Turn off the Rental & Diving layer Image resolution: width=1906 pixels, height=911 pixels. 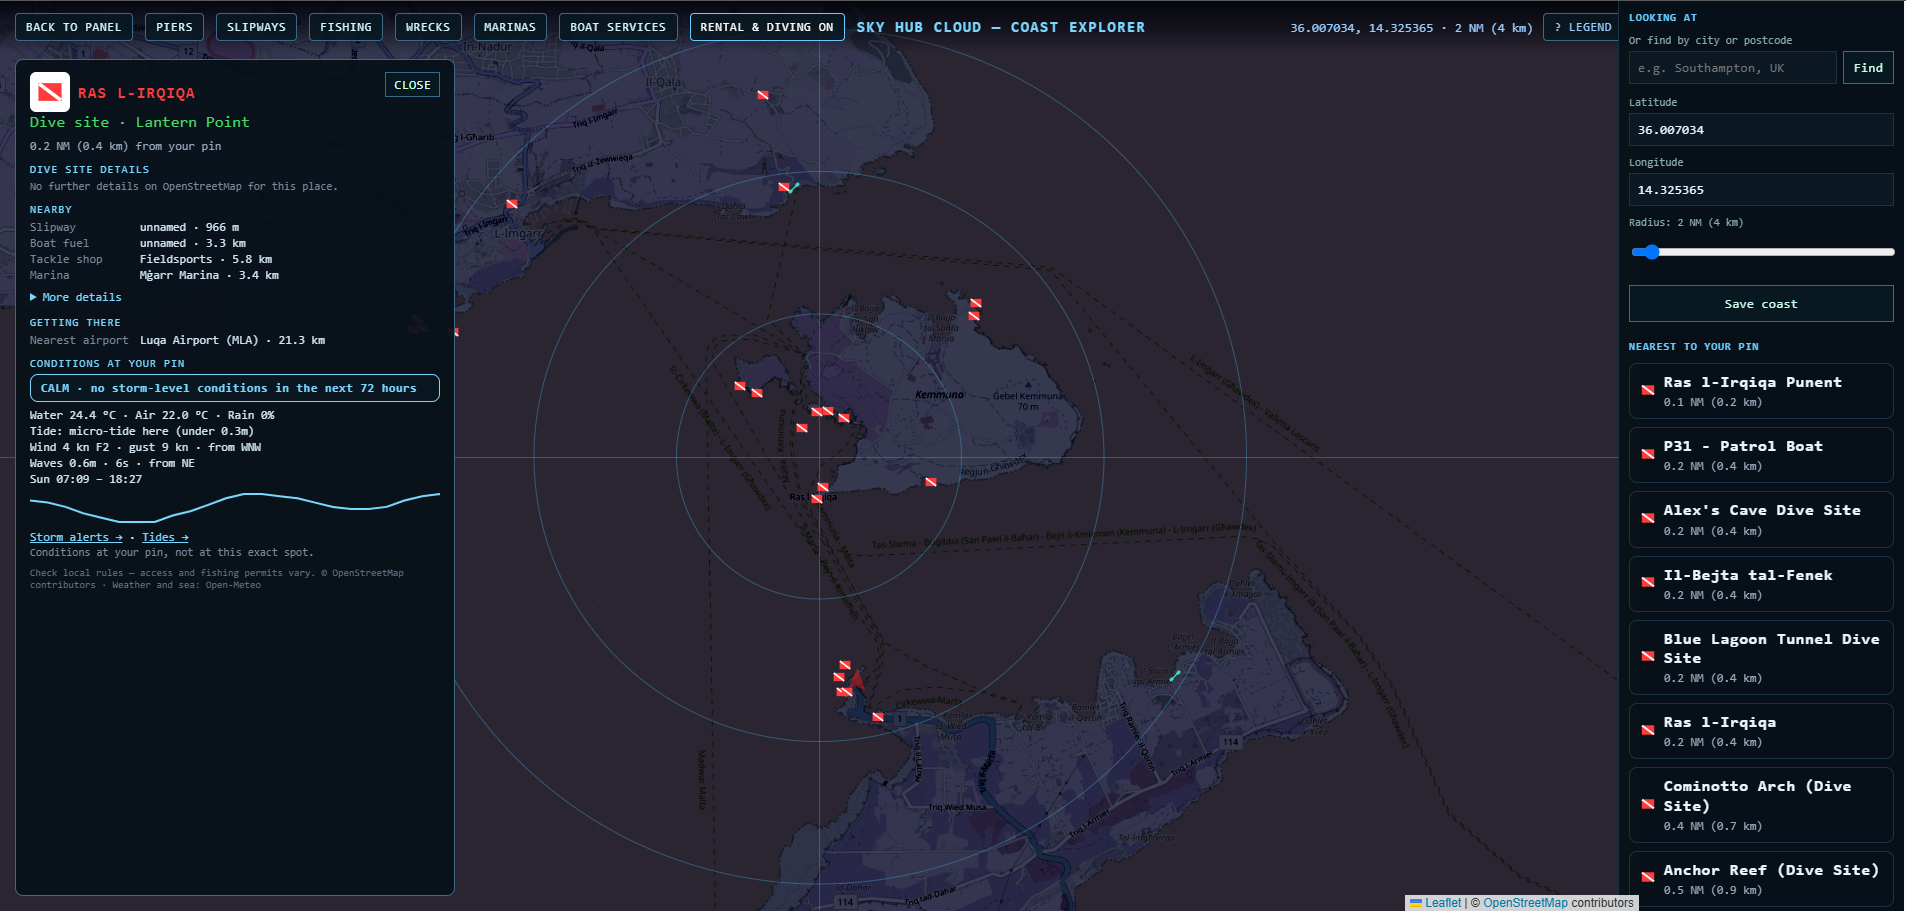767,27
